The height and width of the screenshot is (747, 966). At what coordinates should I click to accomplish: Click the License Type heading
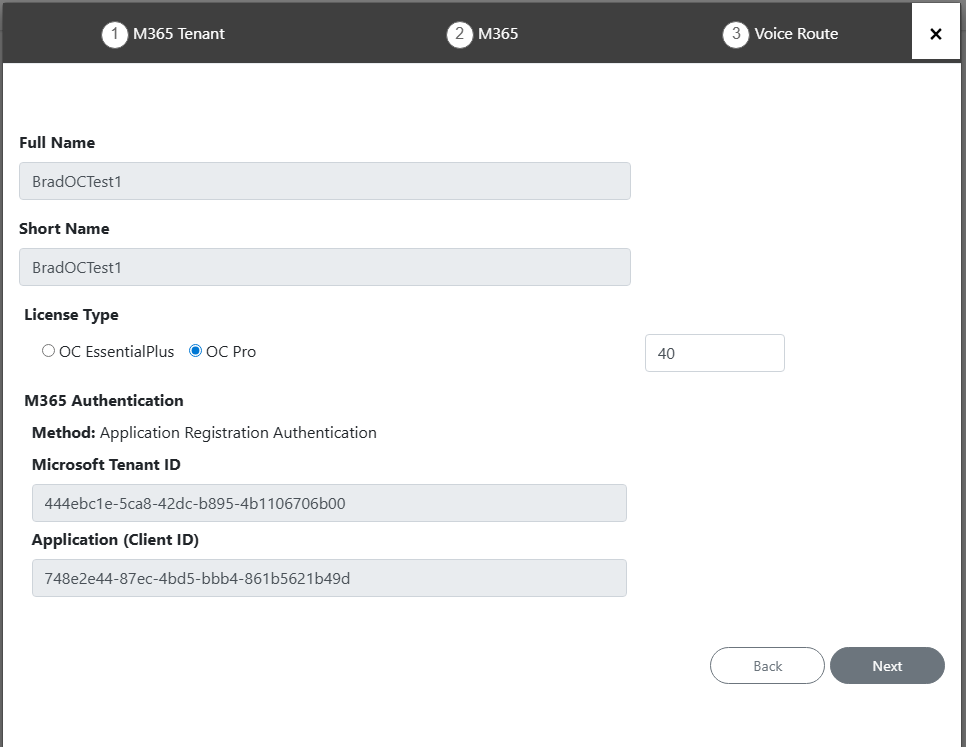tap(71, 315)
